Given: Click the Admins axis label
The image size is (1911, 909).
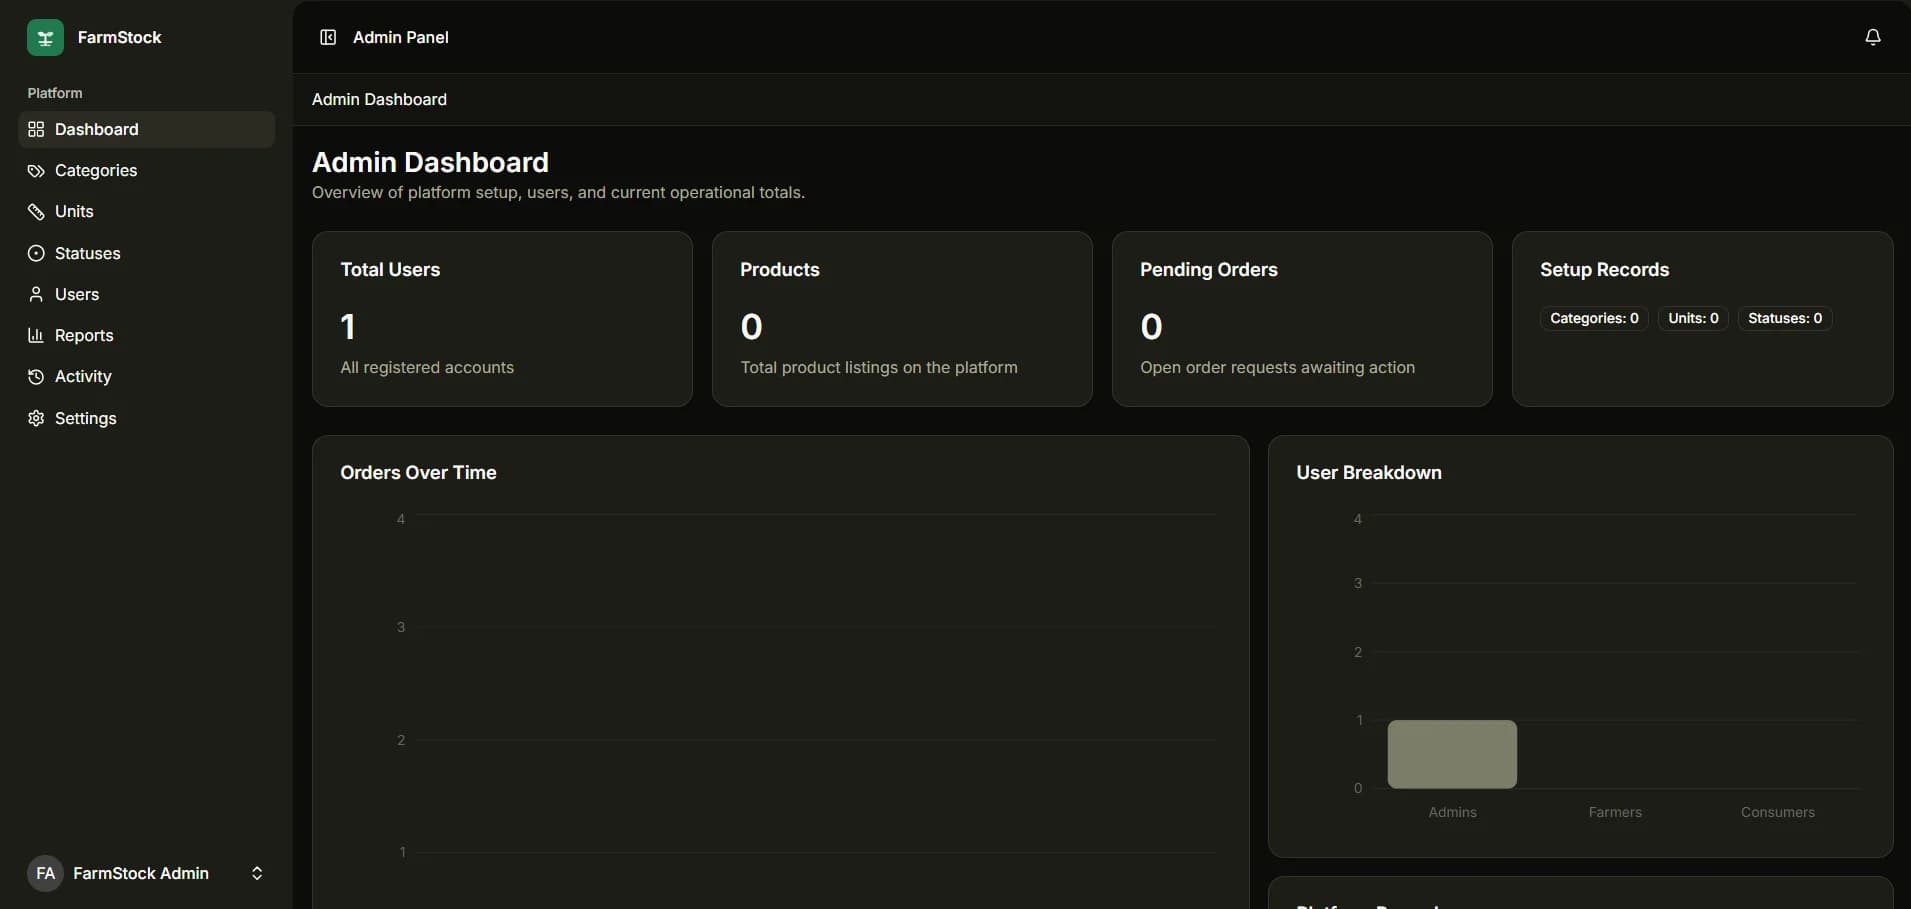Looking at the screenshot, I should click(x=1452, y=812).
